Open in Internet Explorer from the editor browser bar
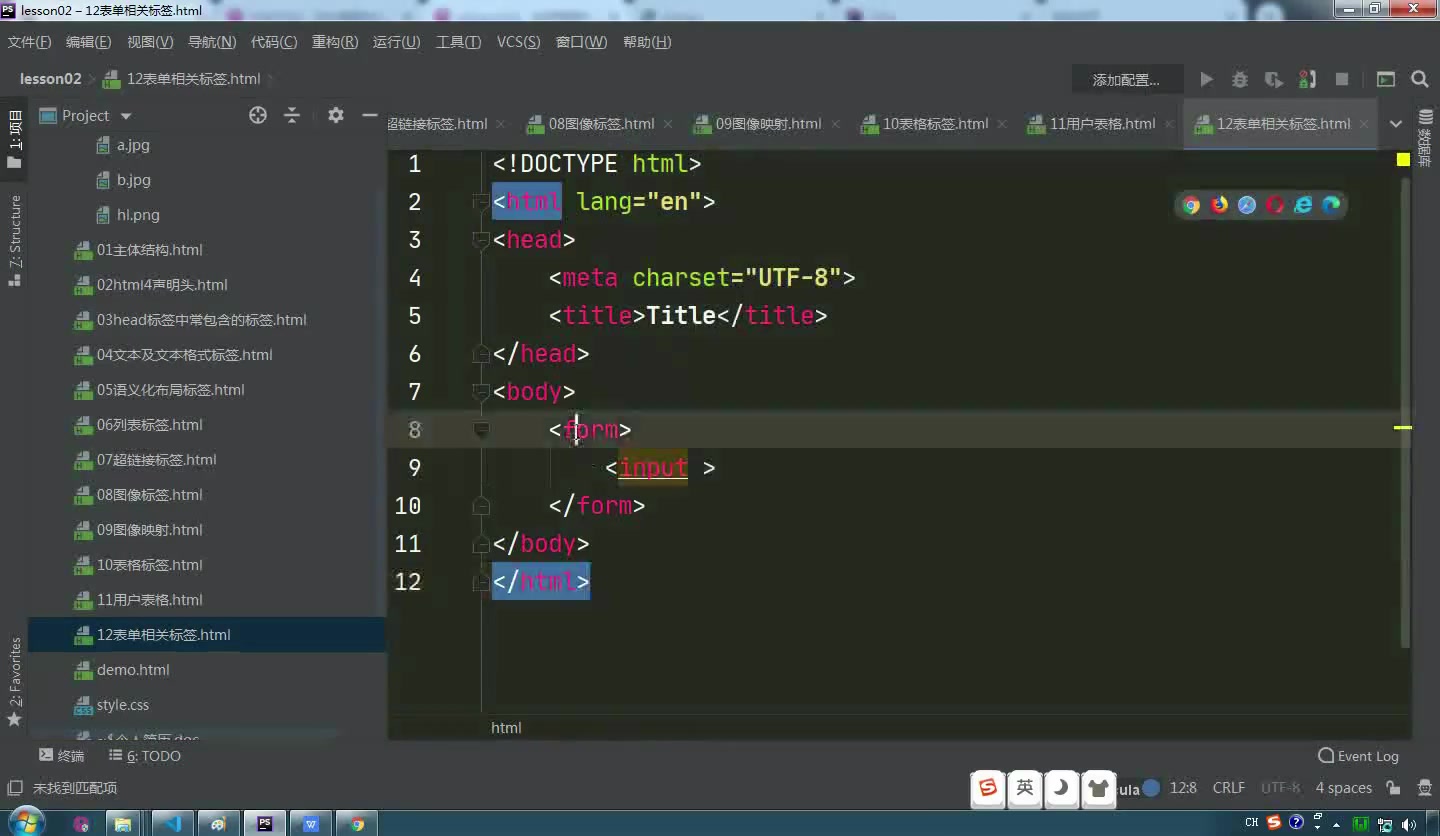Image resolution: width=1440 pixels, height=836 pixels. tap(1303, 205)
